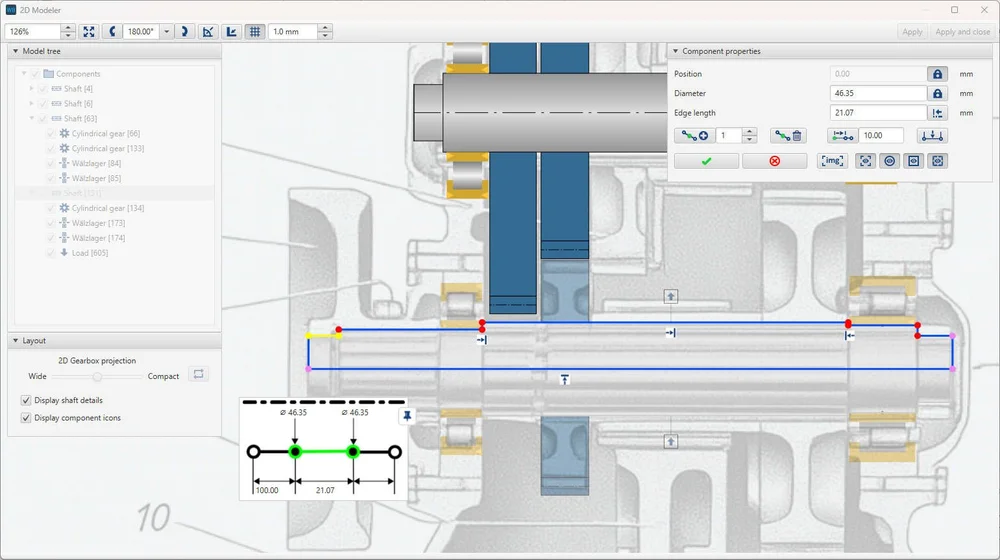
Task: Click the eye-in-brackets visibility icon
Action: (865, 161)
